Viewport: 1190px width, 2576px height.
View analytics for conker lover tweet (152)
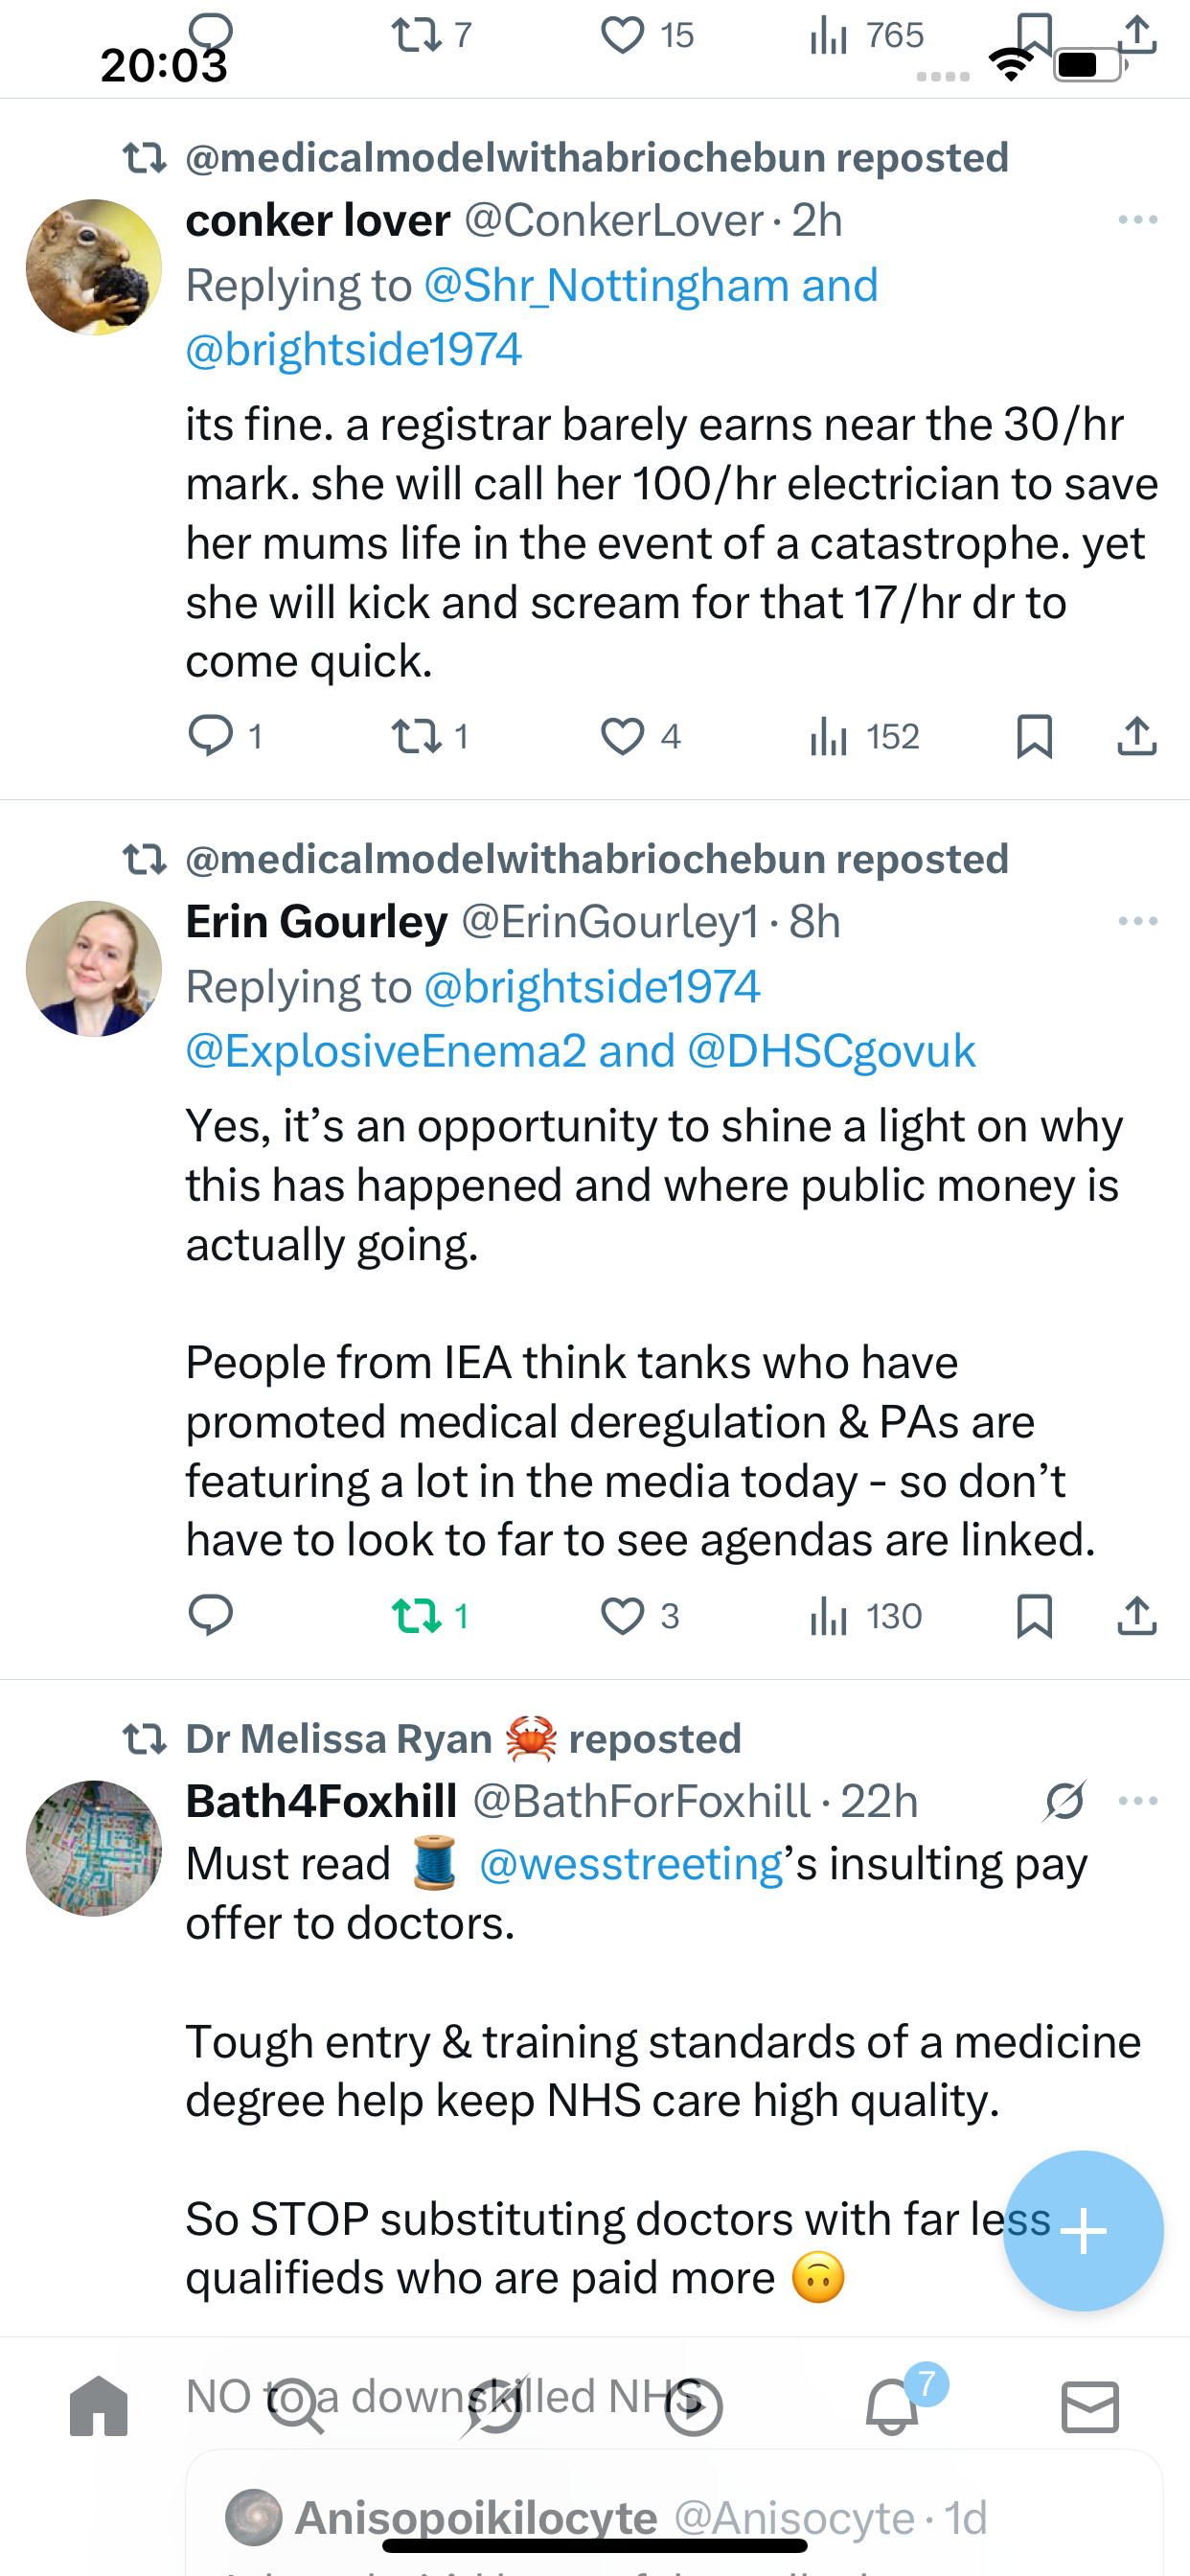tap(864, 736)
